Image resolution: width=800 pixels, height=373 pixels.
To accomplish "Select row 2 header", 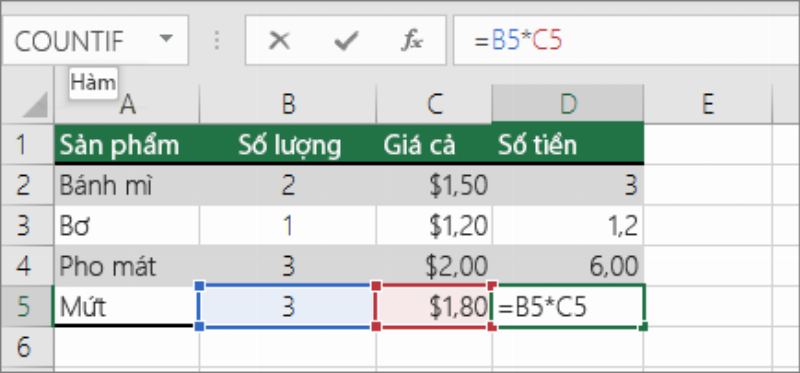I will [x=27, y=185].
